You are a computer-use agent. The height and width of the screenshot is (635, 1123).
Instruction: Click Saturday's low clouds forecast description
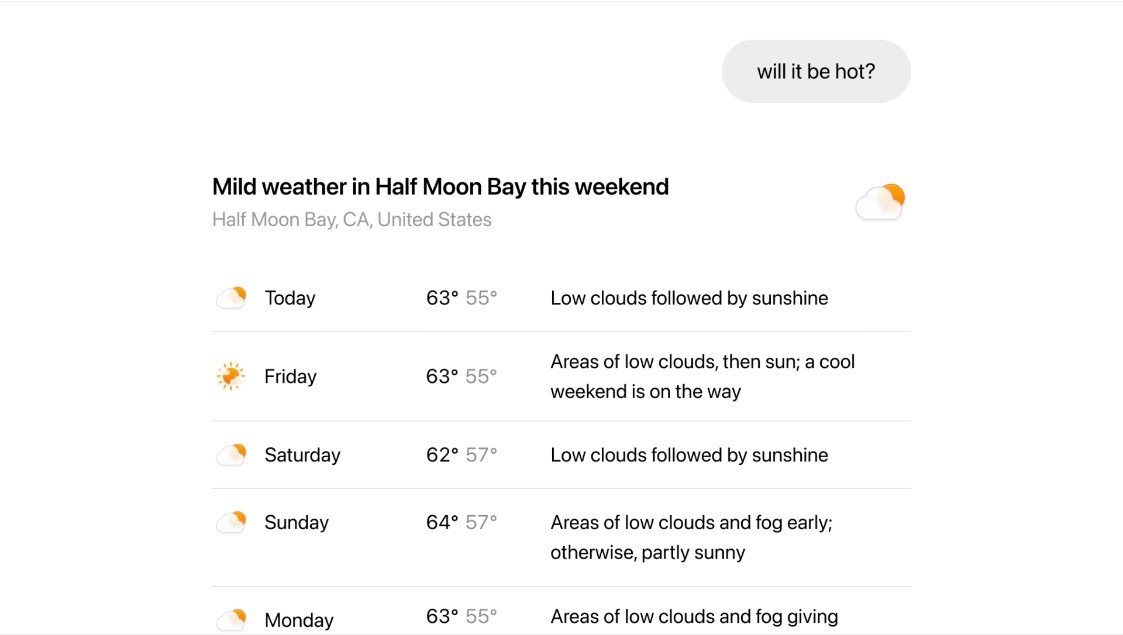point(689,455)
